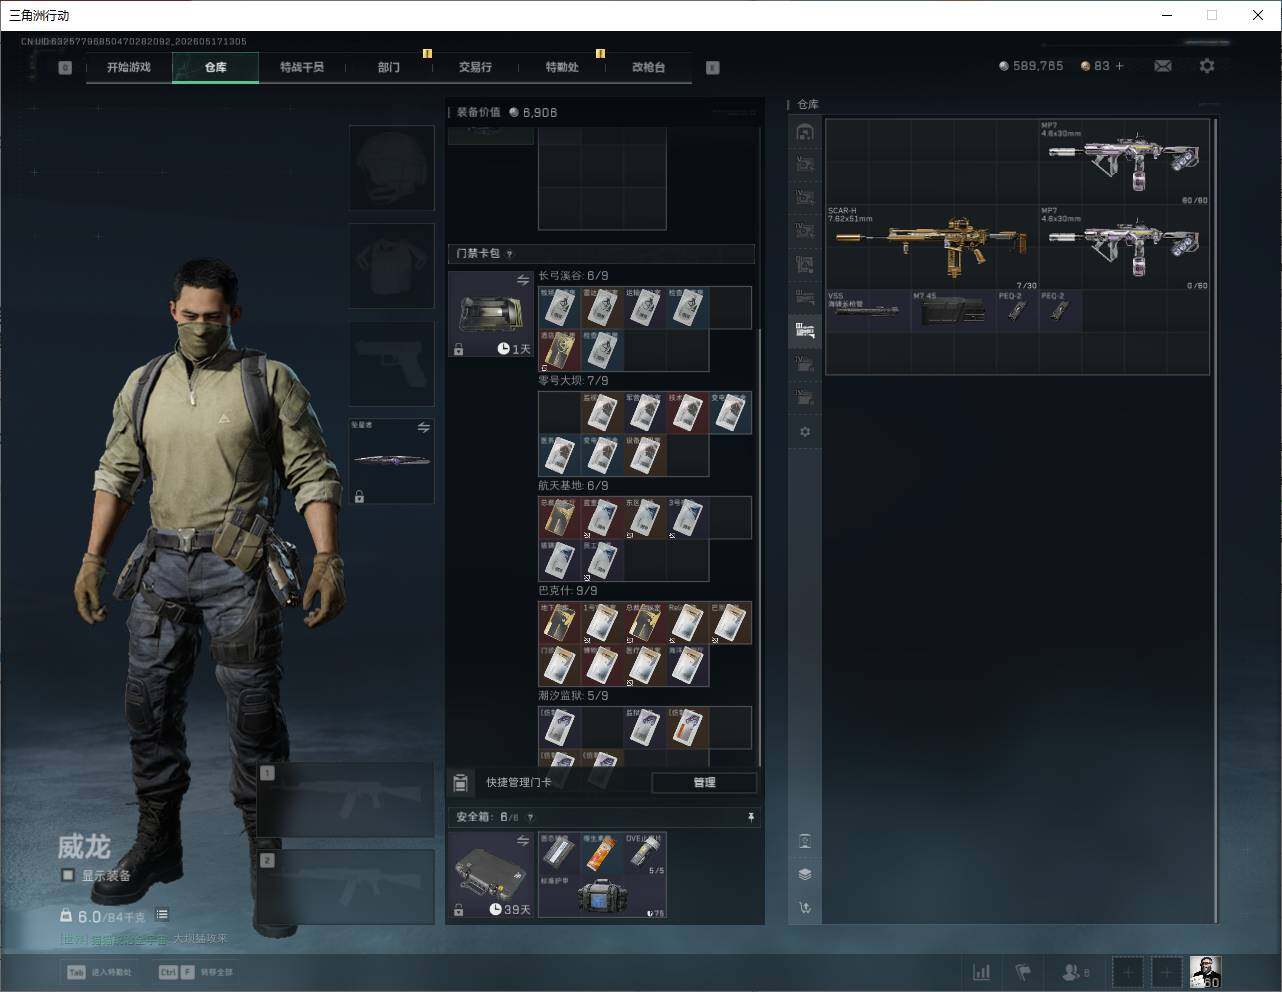The width and height of the screenshot is (1282, 992).
Task: Select the orange item in the safe box
Action: point(603,854)
